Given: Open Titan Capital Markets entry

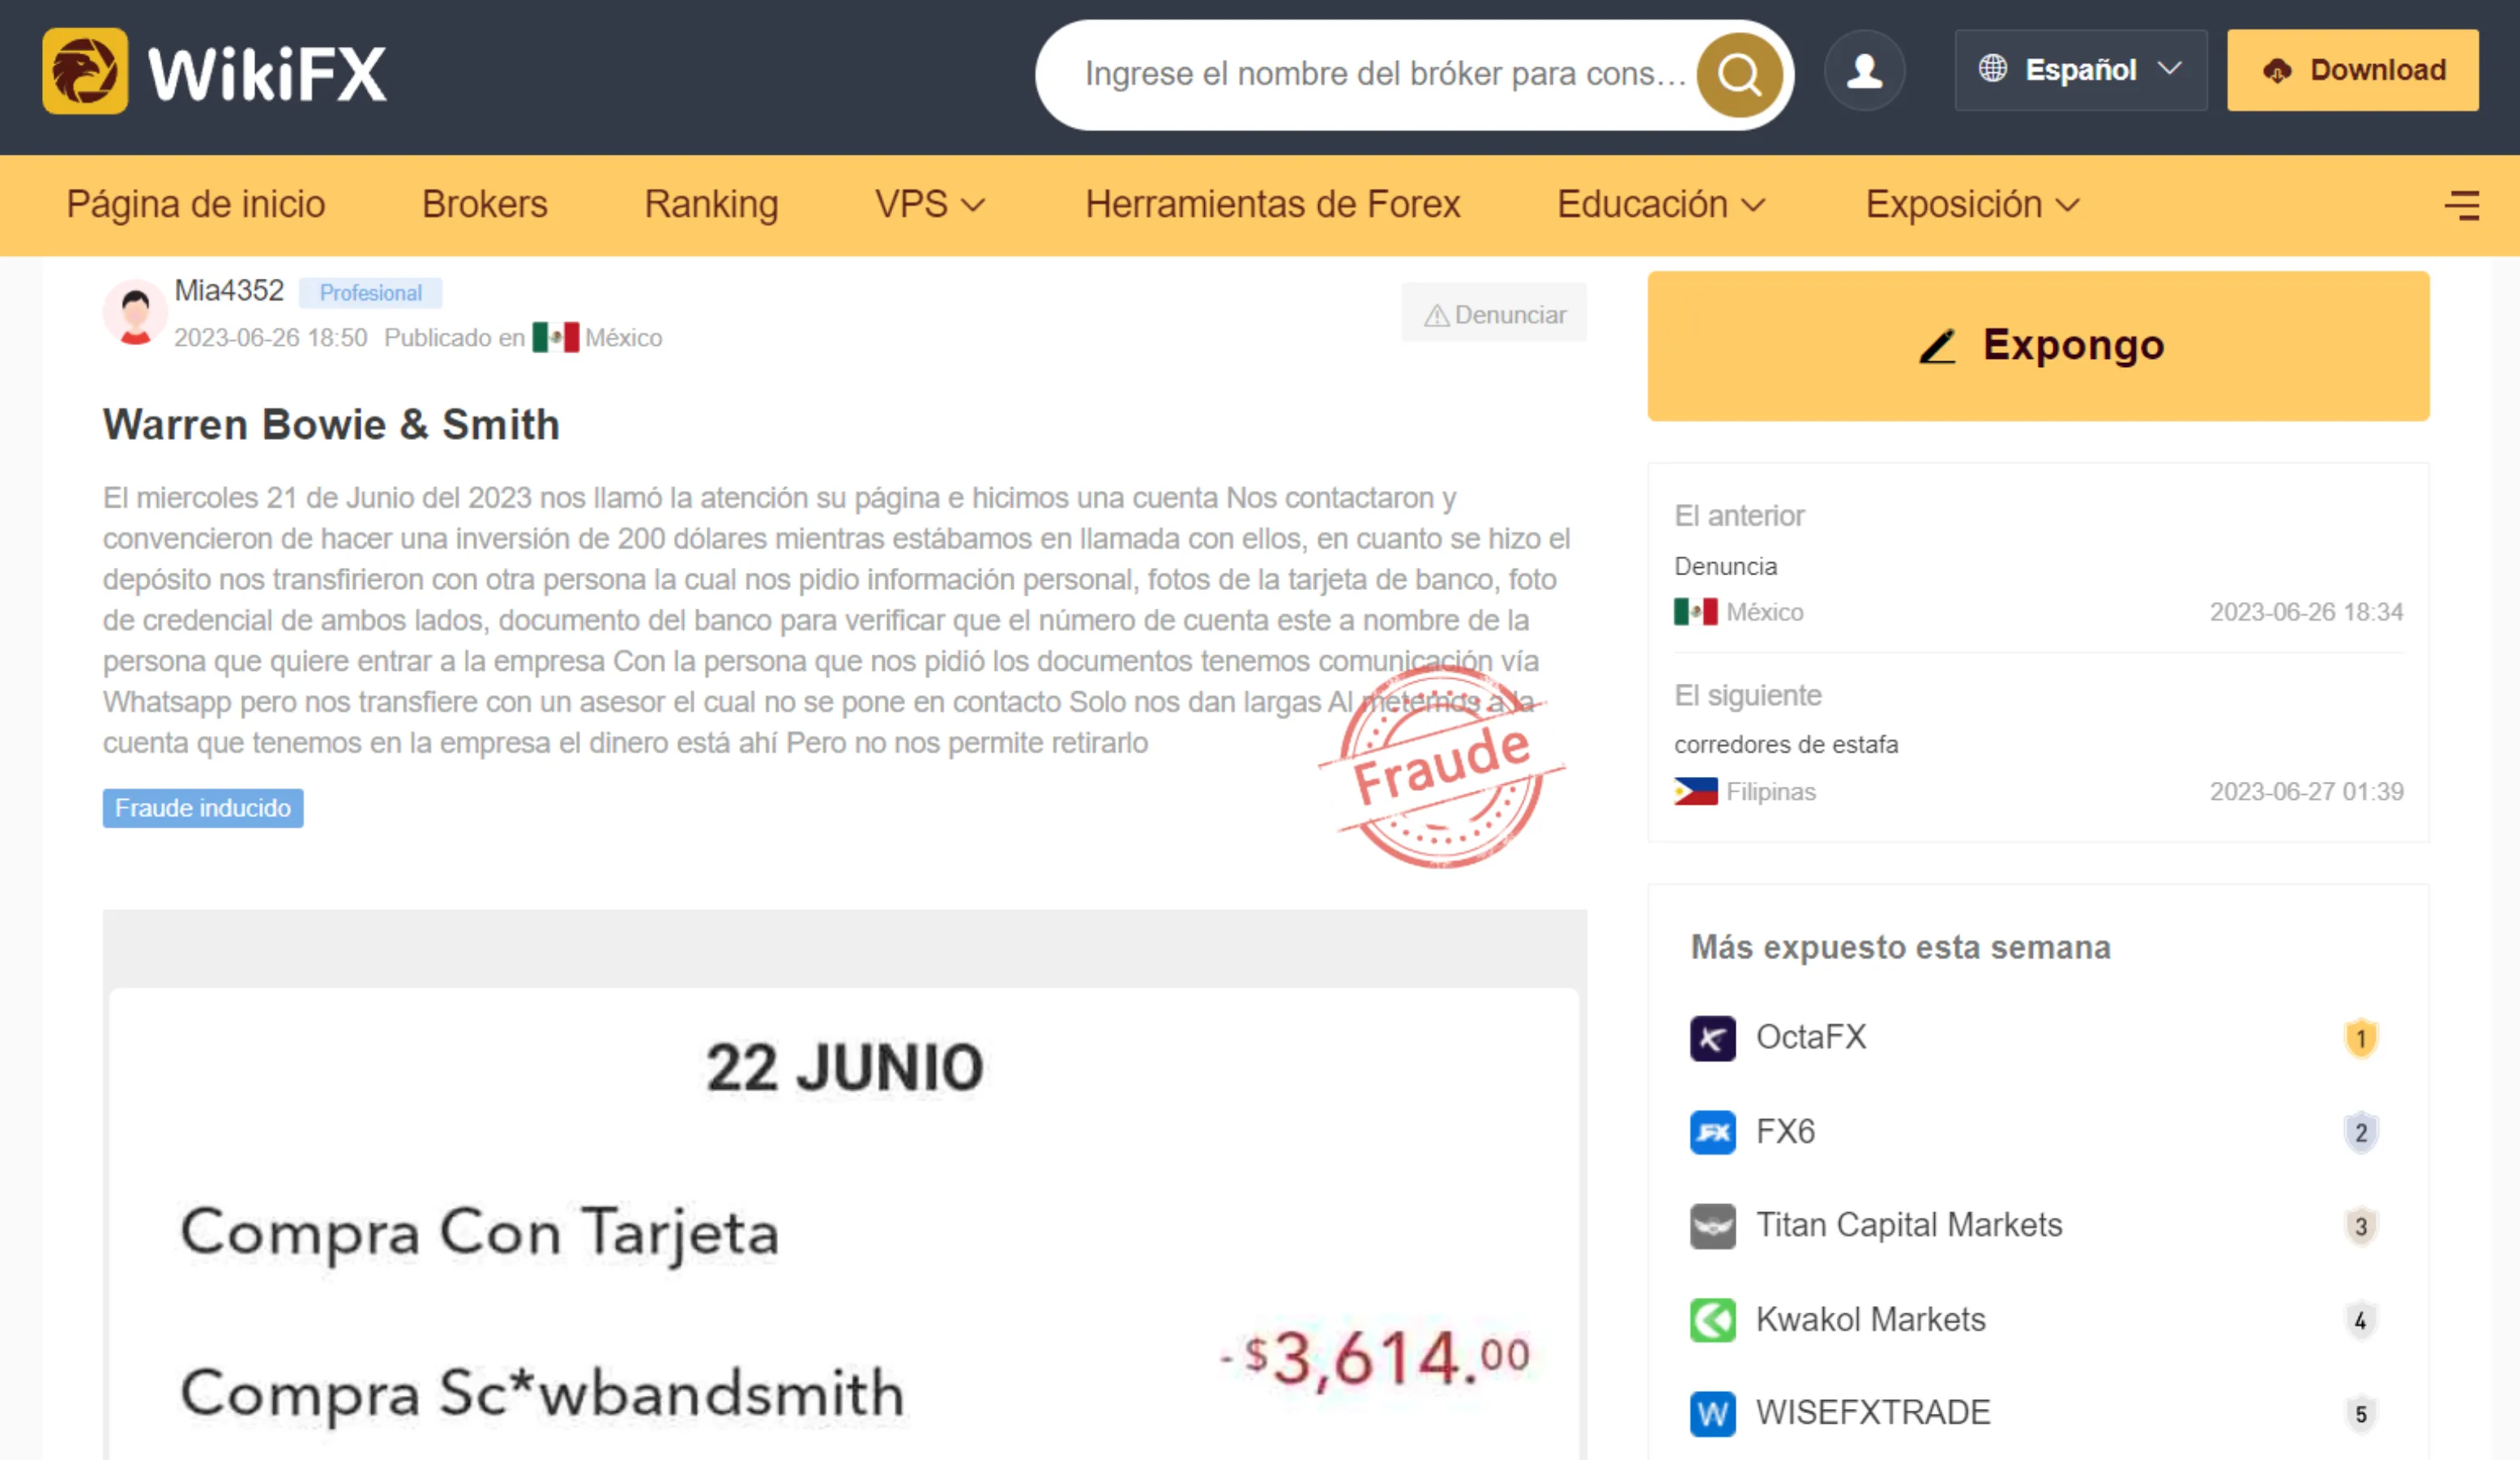Looking at the screenshot, I should click(1909, 1226).
